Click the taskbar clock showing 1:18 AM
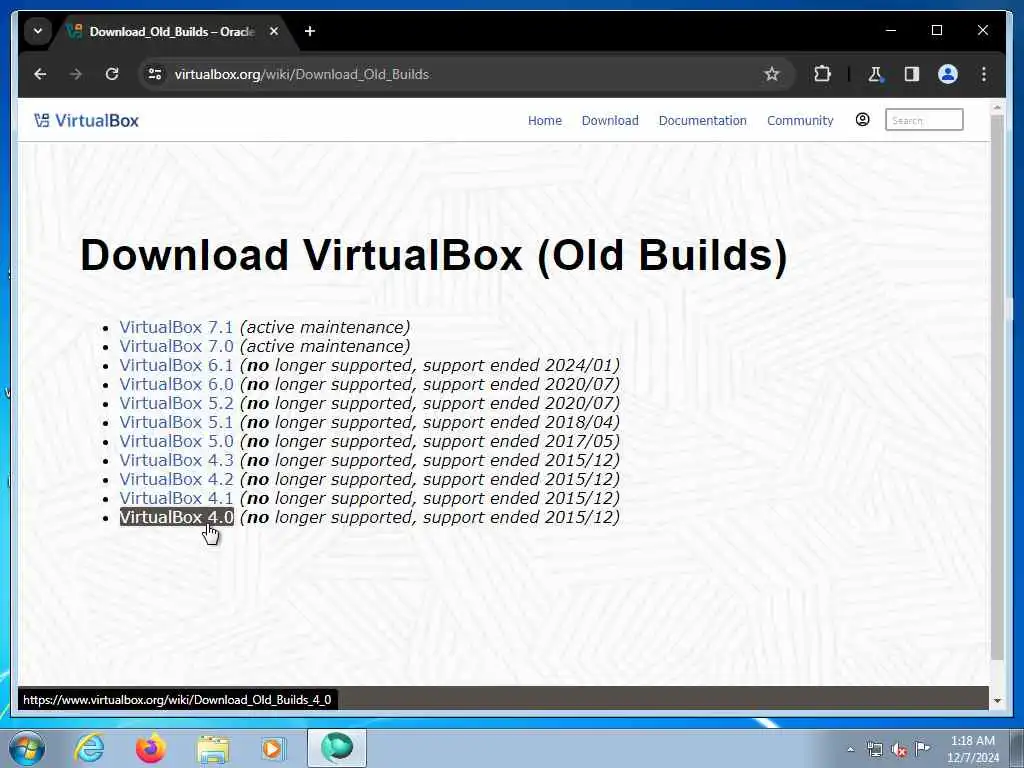1024x768 pixels. (972, 749)
